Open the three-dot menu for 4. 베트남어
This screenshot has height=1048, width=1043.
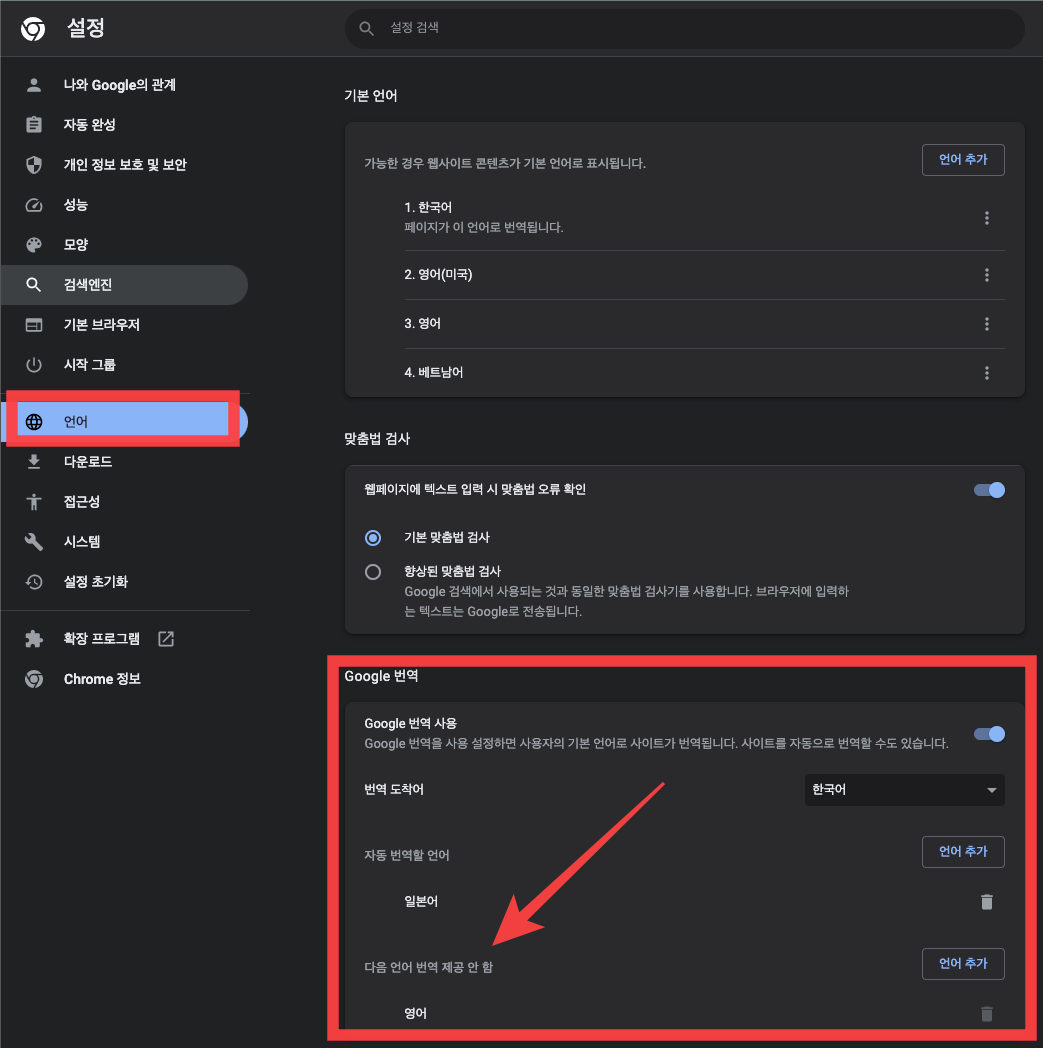click(986, 373)
